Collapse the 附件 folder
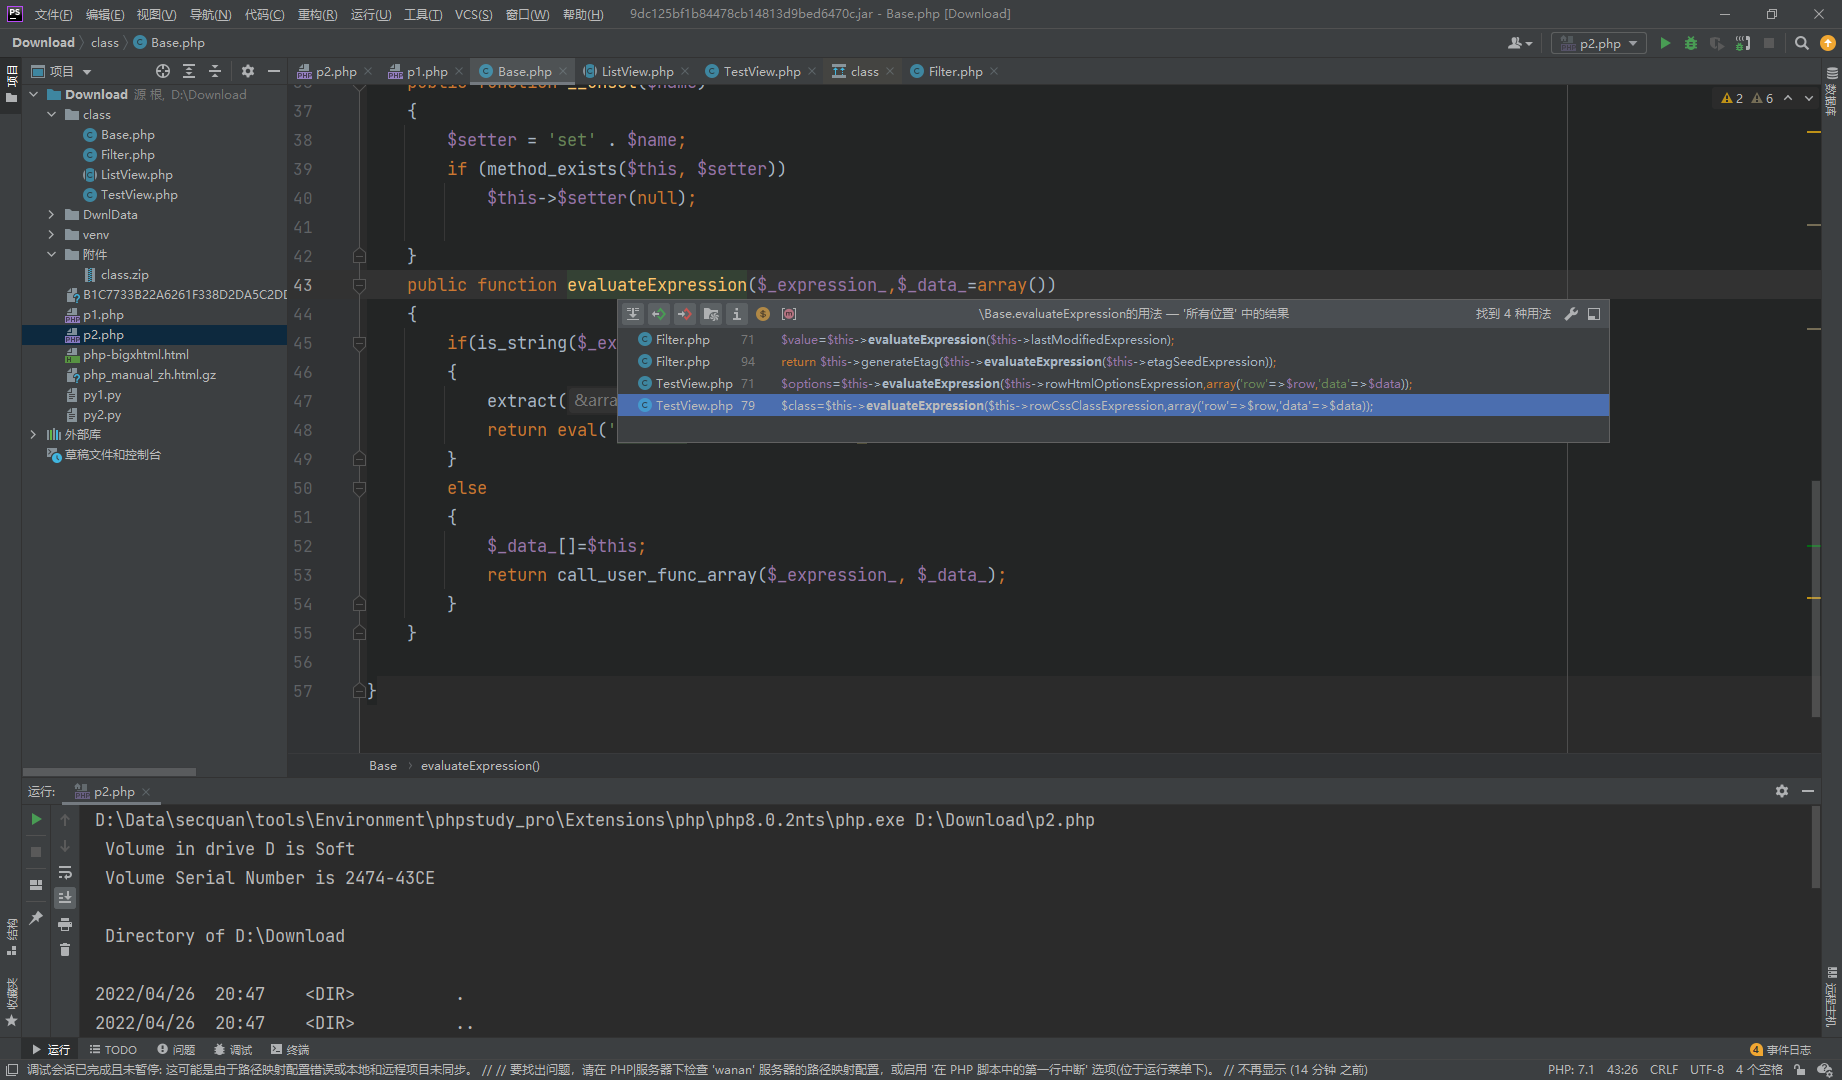 click(x=52, y=254)
